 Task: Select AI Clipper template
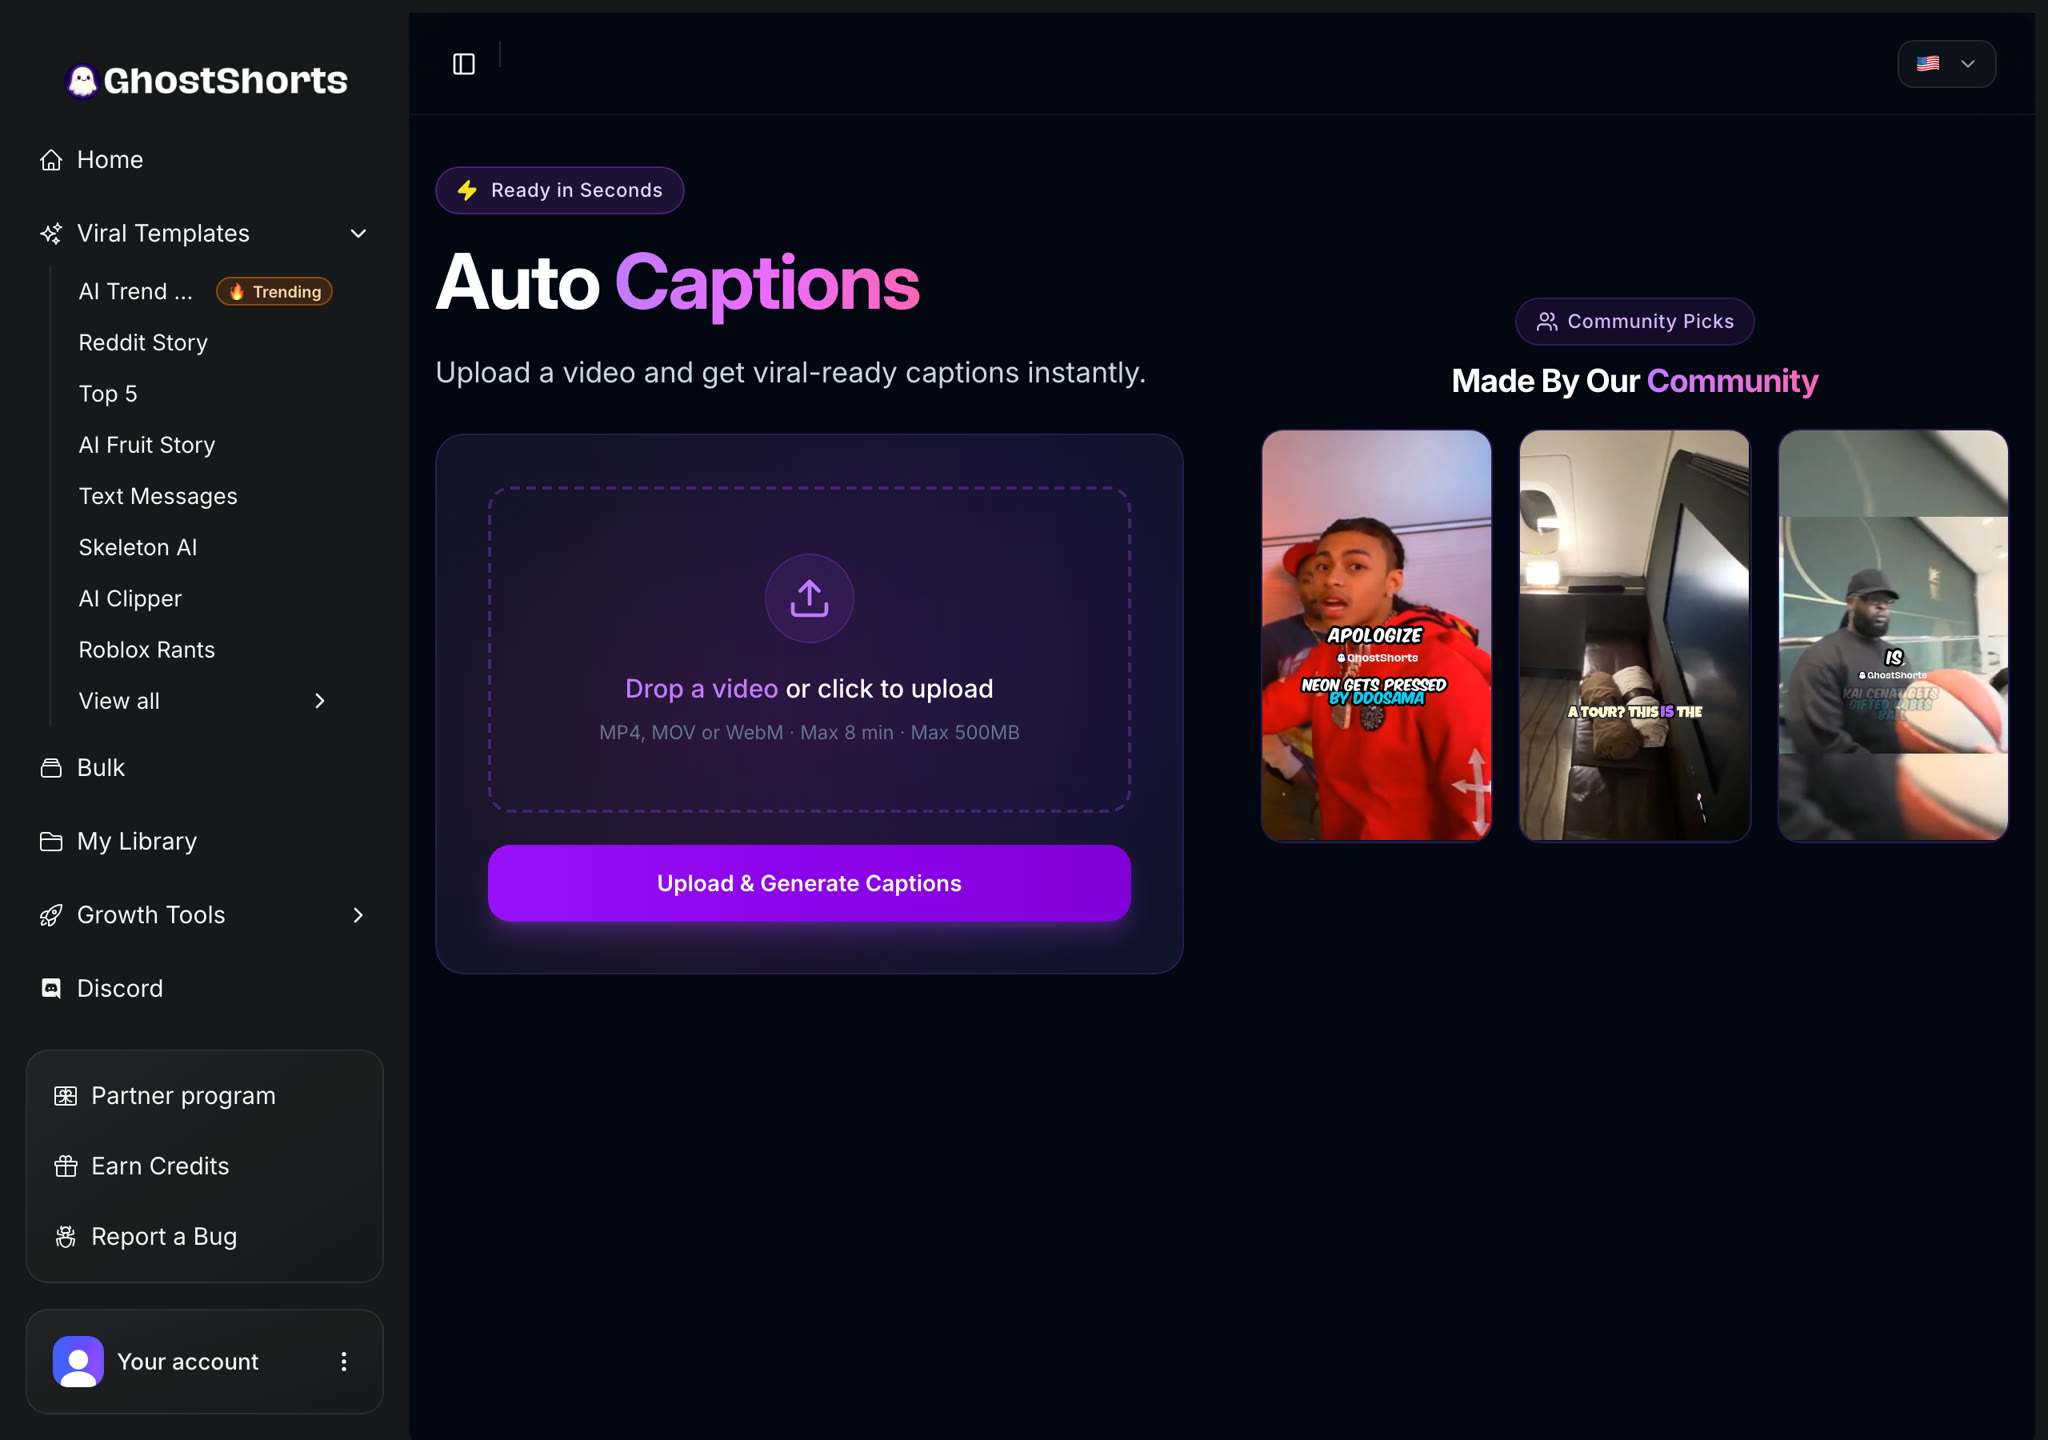coord(130,599)
